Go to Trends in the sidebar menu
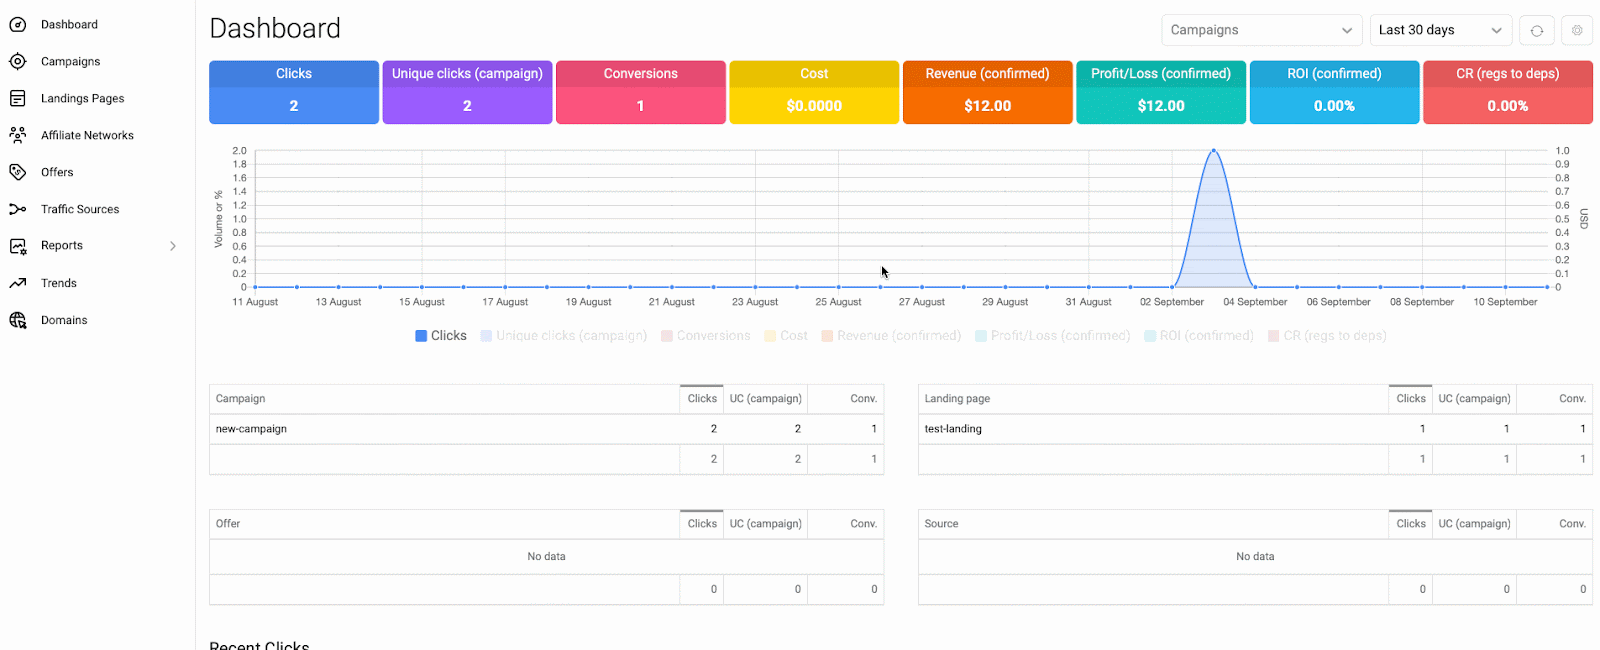The image size is (1600, 650). [x=59, y=283]
